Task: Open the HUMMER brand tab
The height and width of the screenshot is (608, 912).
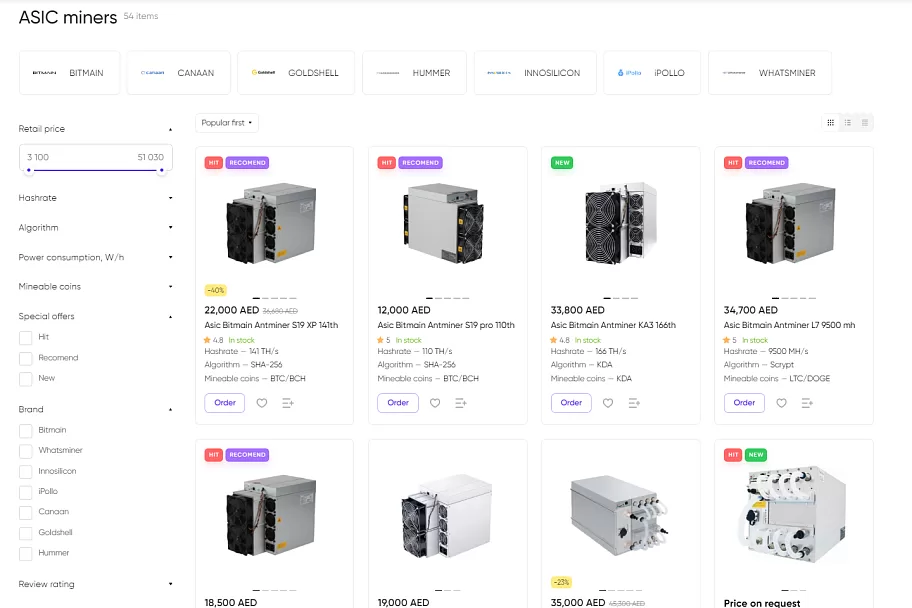Action: (x=414, y=73)
